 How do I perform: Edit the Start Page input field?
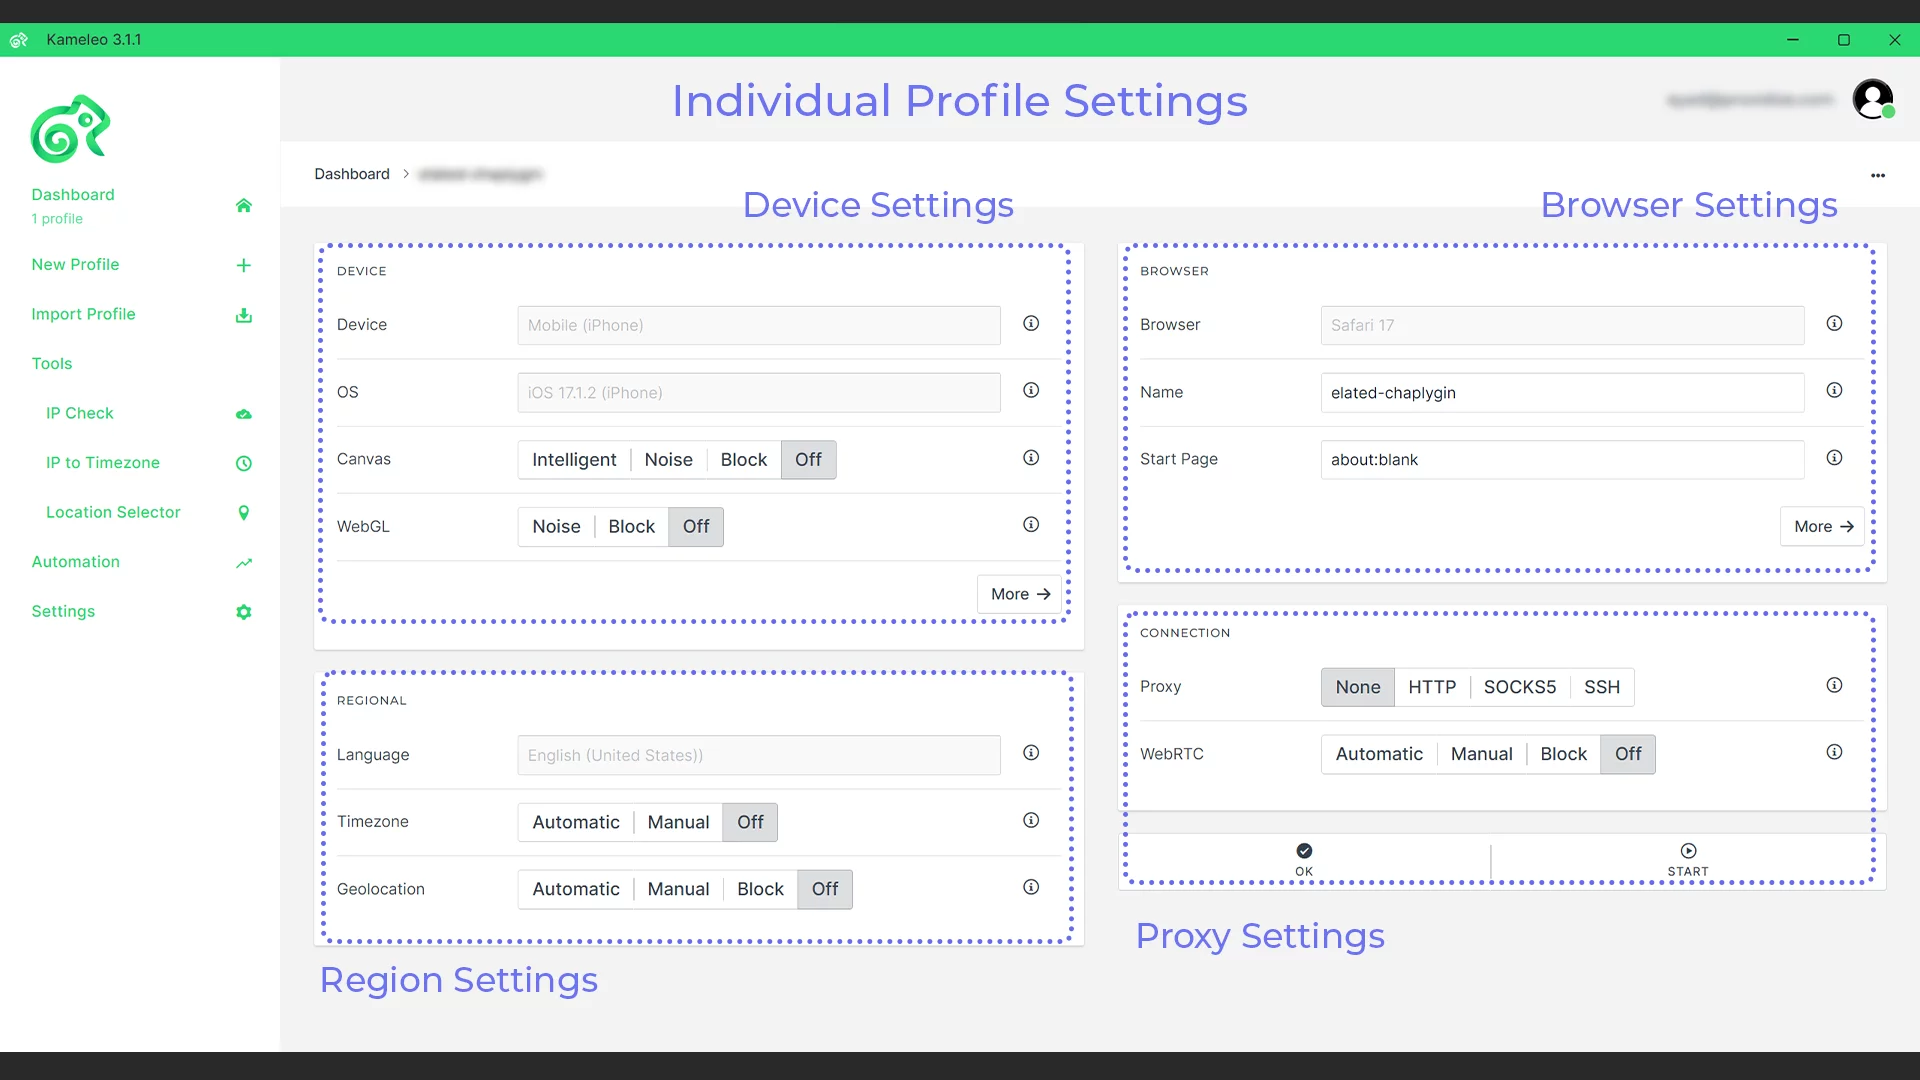(x=1561, y=459)
